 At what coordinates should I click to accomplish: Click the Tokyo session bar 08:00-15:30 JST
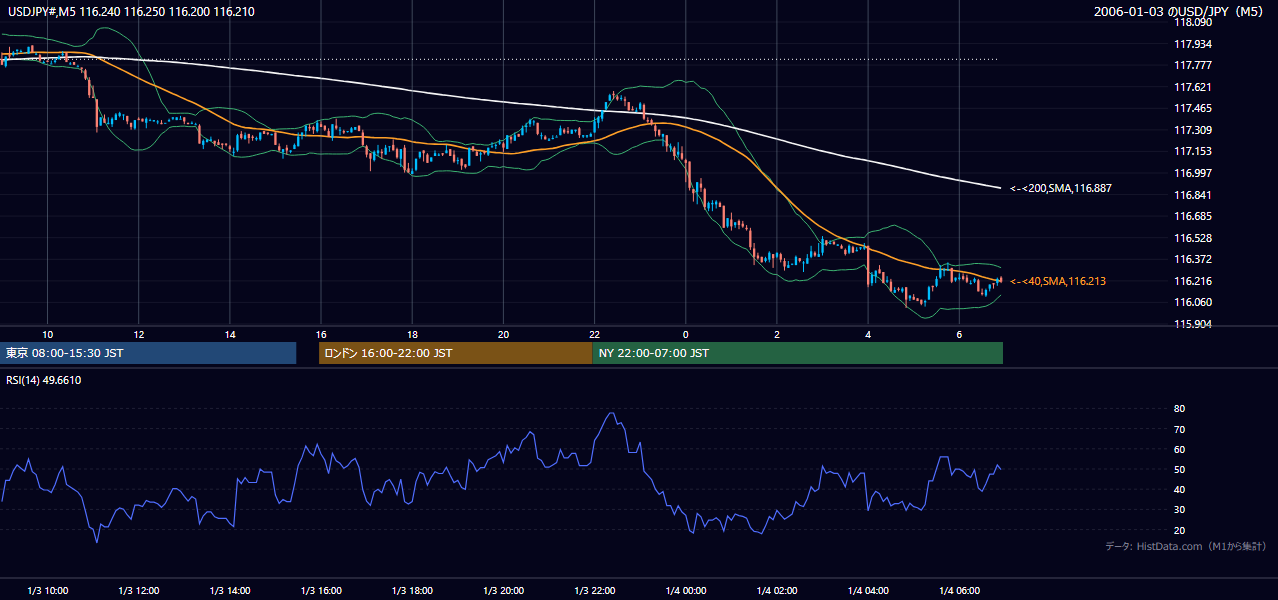click(149, 353)
